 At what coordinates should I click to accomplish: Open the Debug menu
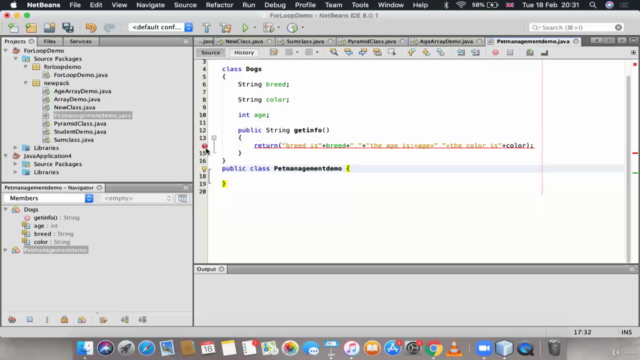pyautogui.click(x=275, y=5)
